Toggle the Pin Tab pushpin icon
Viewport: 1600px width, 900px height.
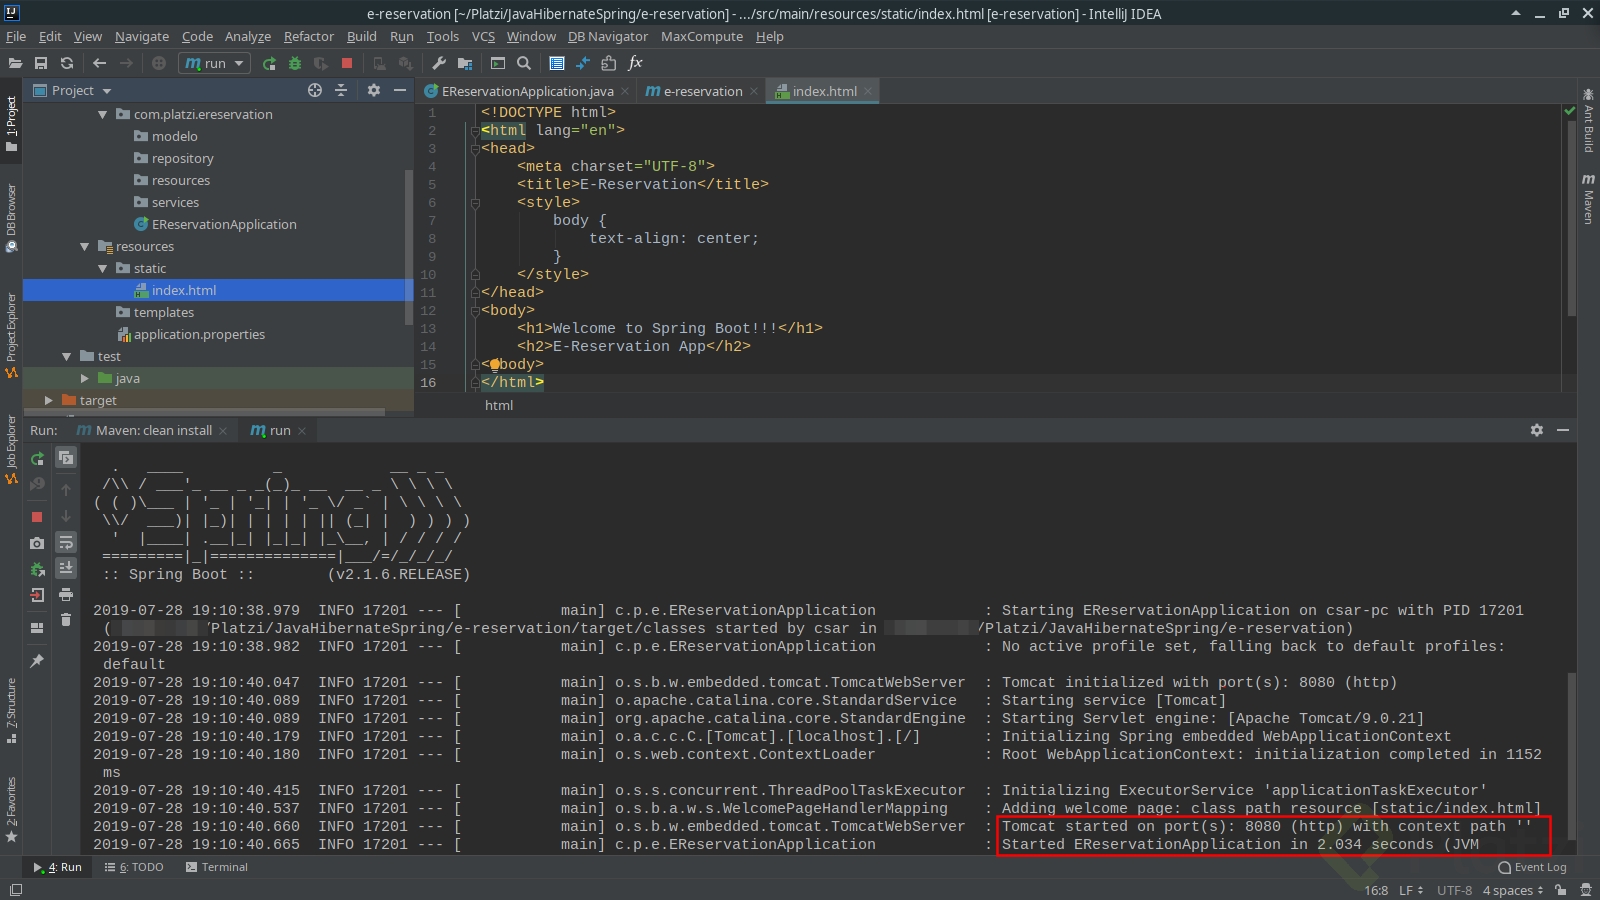click(x=37, y=661)
